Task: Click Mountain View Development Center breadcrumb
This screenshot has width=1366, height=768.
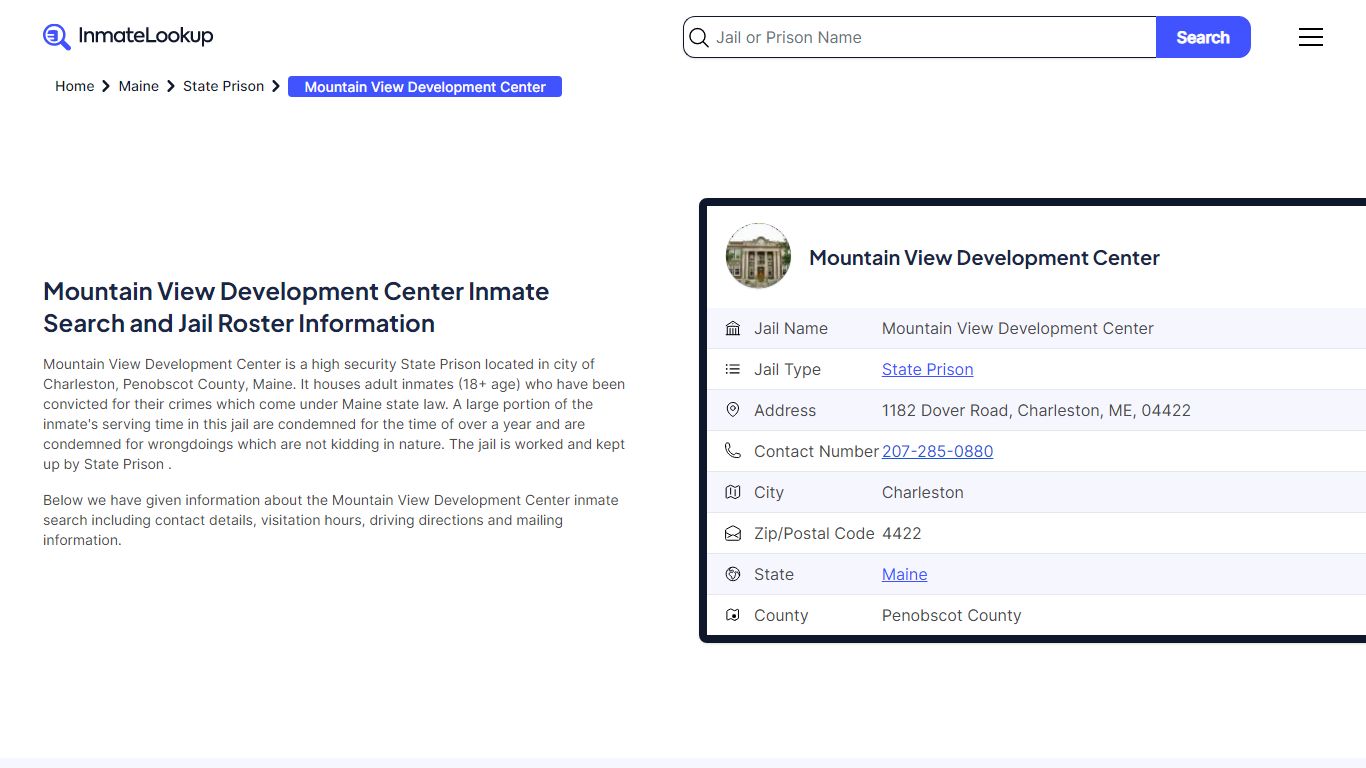Action: pyautogui.click(x=425, y=87)
